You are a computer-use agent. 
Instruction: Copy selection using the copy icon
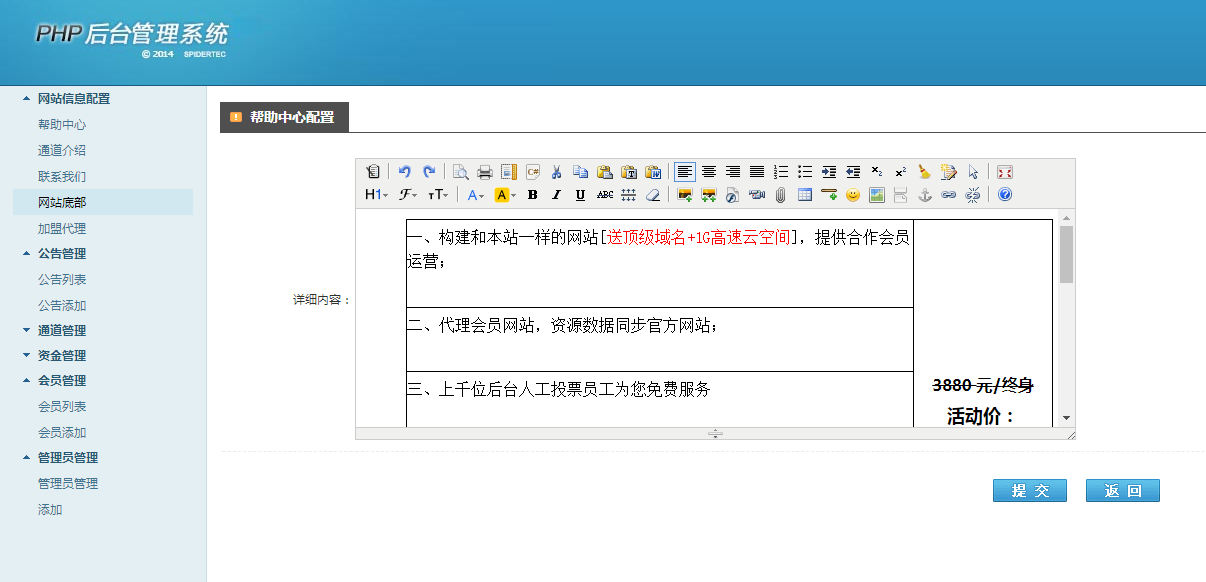coord(581,171)
